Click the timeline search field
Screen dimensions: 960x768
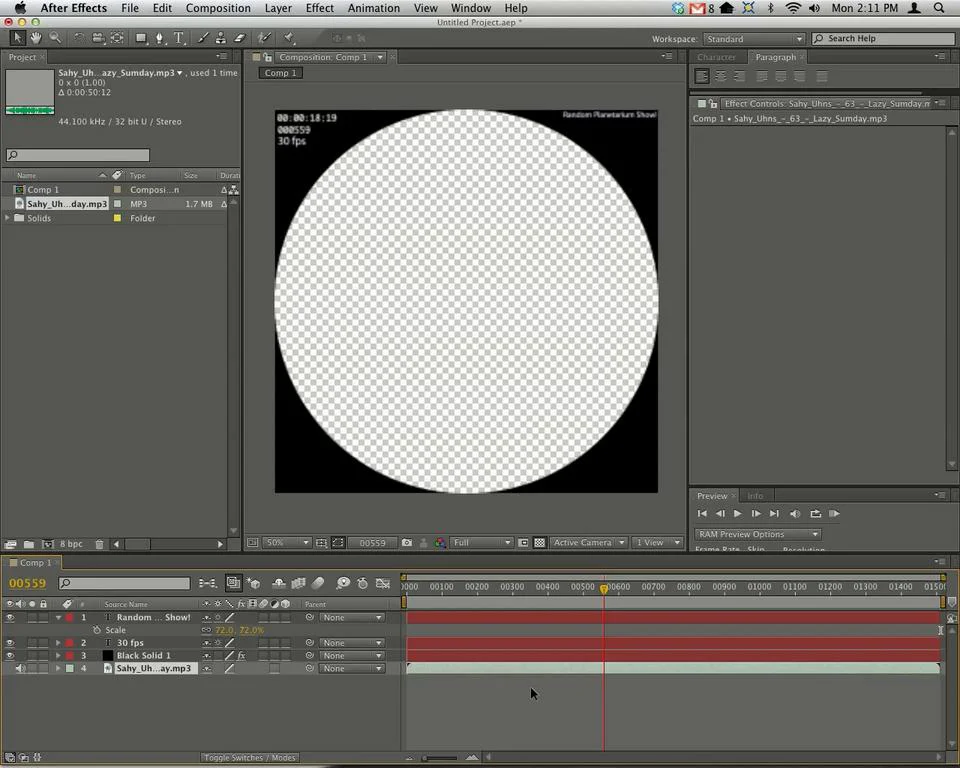[124, 583]
